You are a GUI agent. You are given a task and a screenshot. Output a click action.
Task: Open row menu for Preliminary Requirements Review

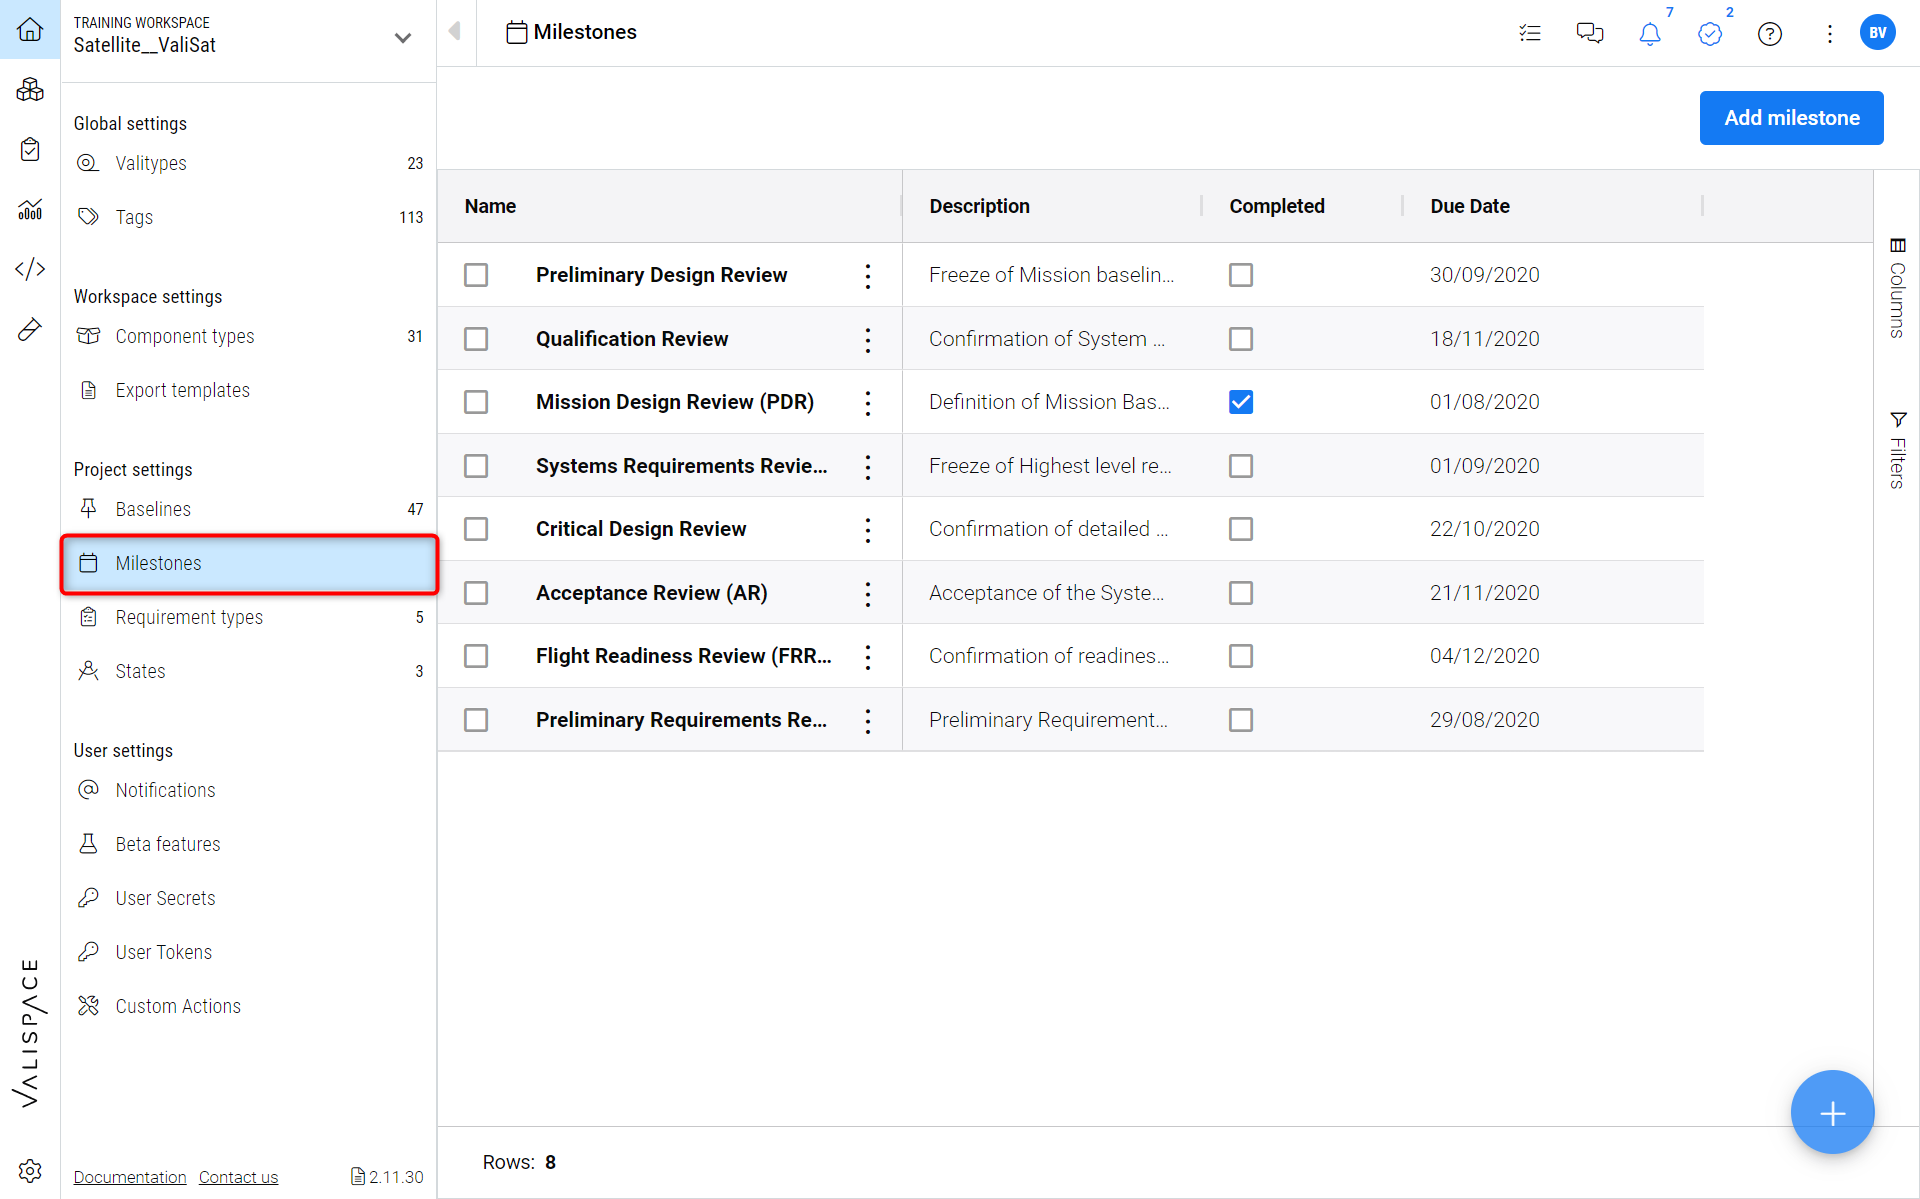coord(868,721)
